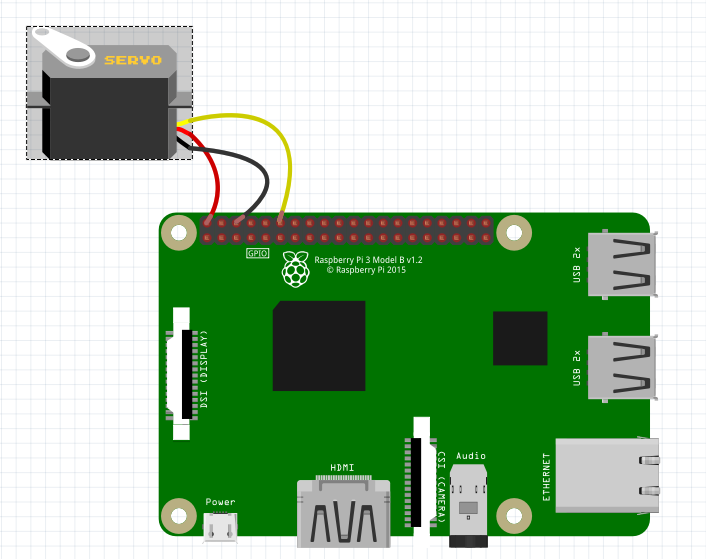
Task: Select the DSI display connector
Action: click(181, 374)
